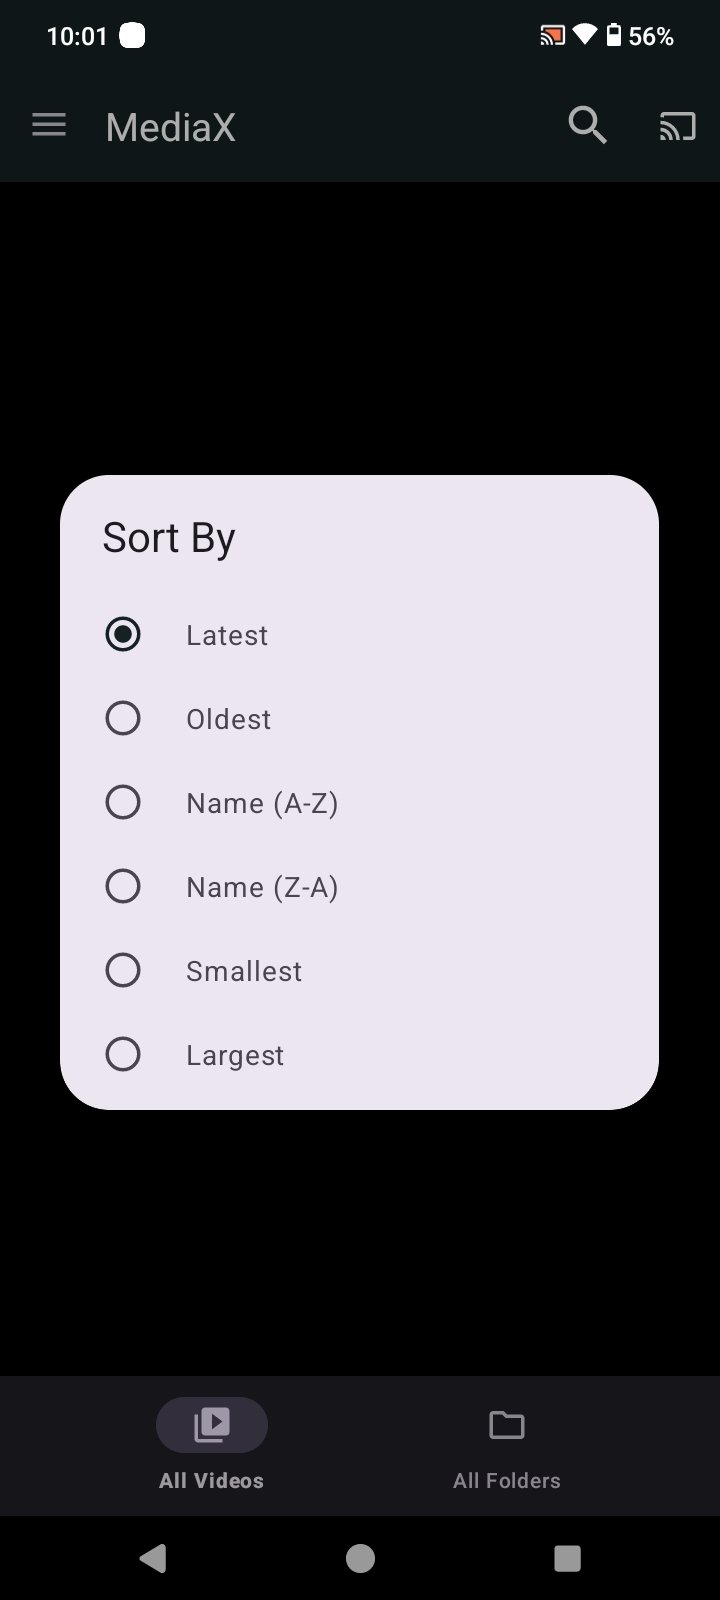Tap the All Folders folder icon

pos(507,1424)
